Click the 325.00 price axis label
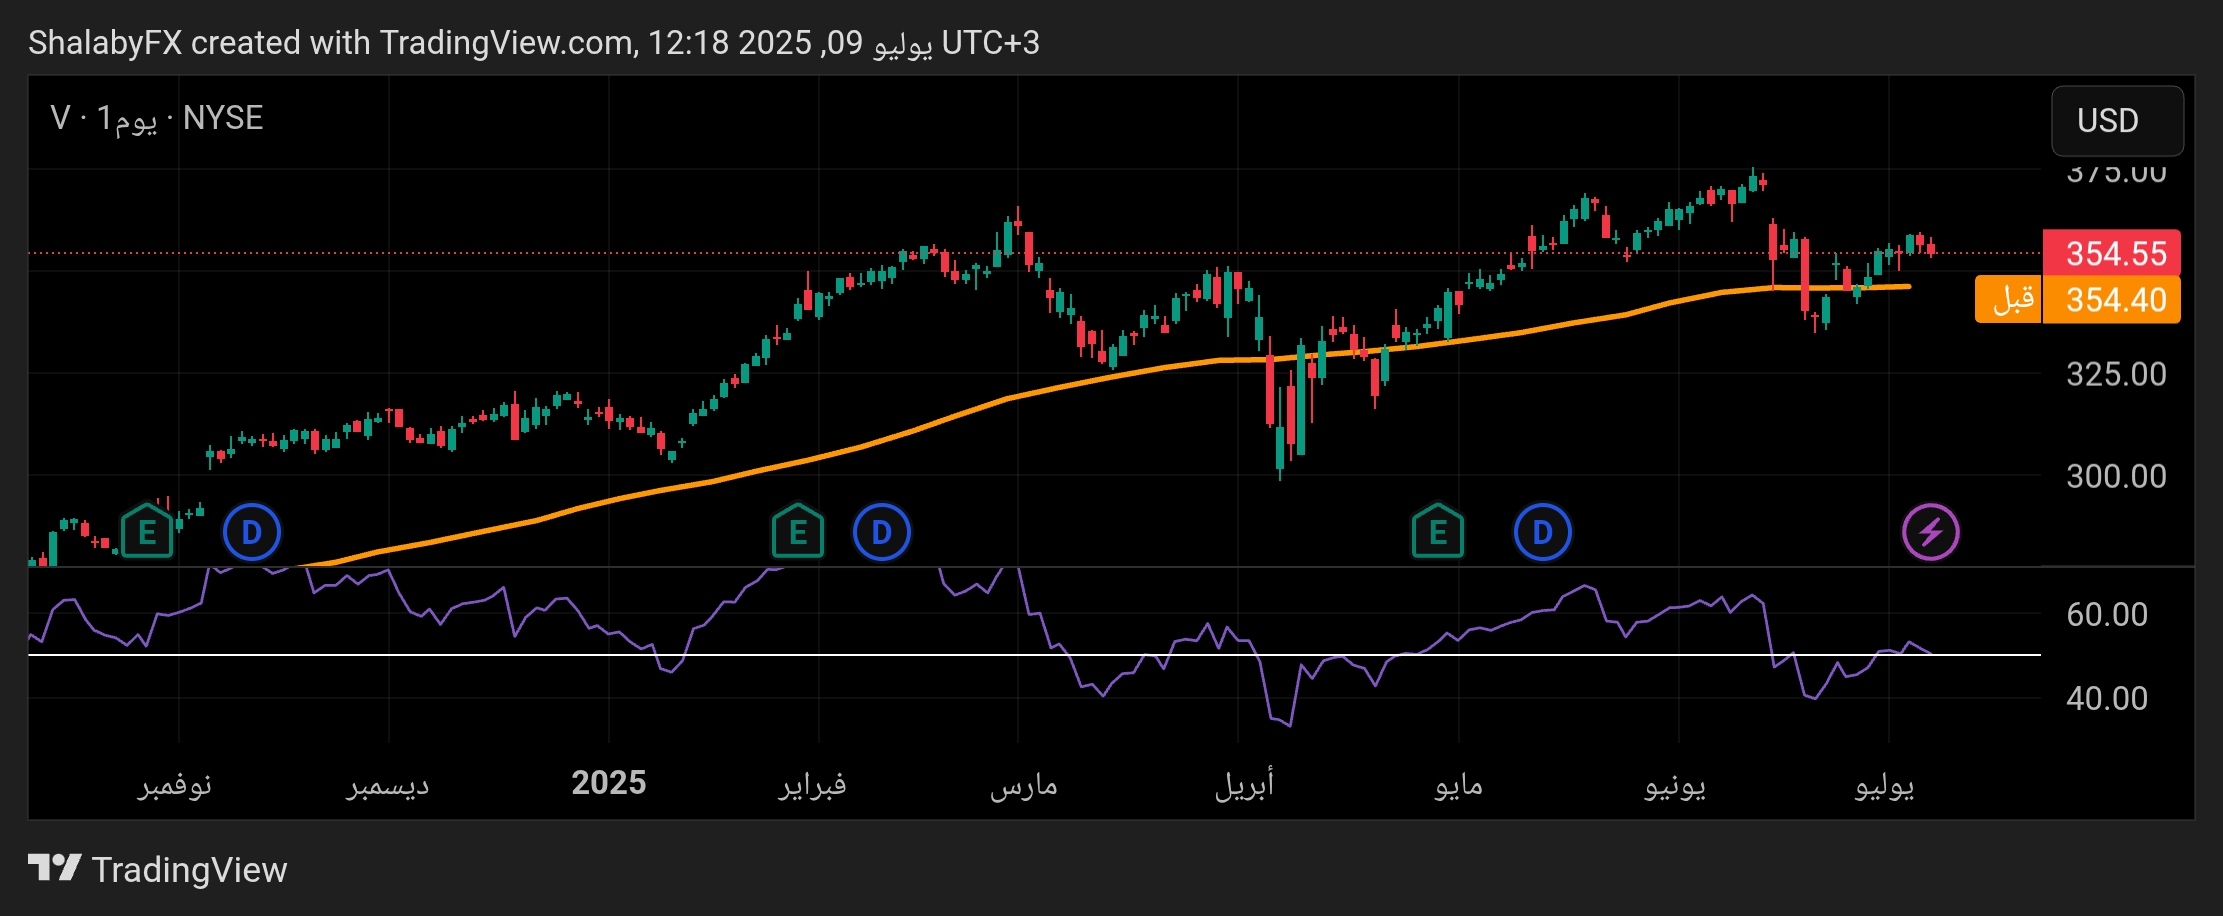Viewport: 2223px width, 916px height. (2116, 374)
